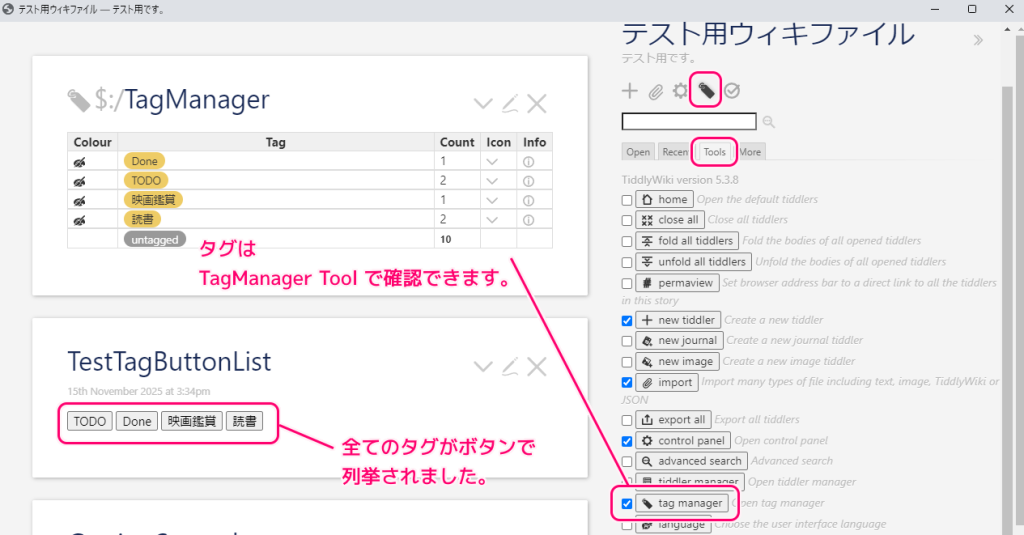The width and height of the screenshot is (1024, 535).
Task: Switch to the Open sidebar tab
Action: (638, 152)
